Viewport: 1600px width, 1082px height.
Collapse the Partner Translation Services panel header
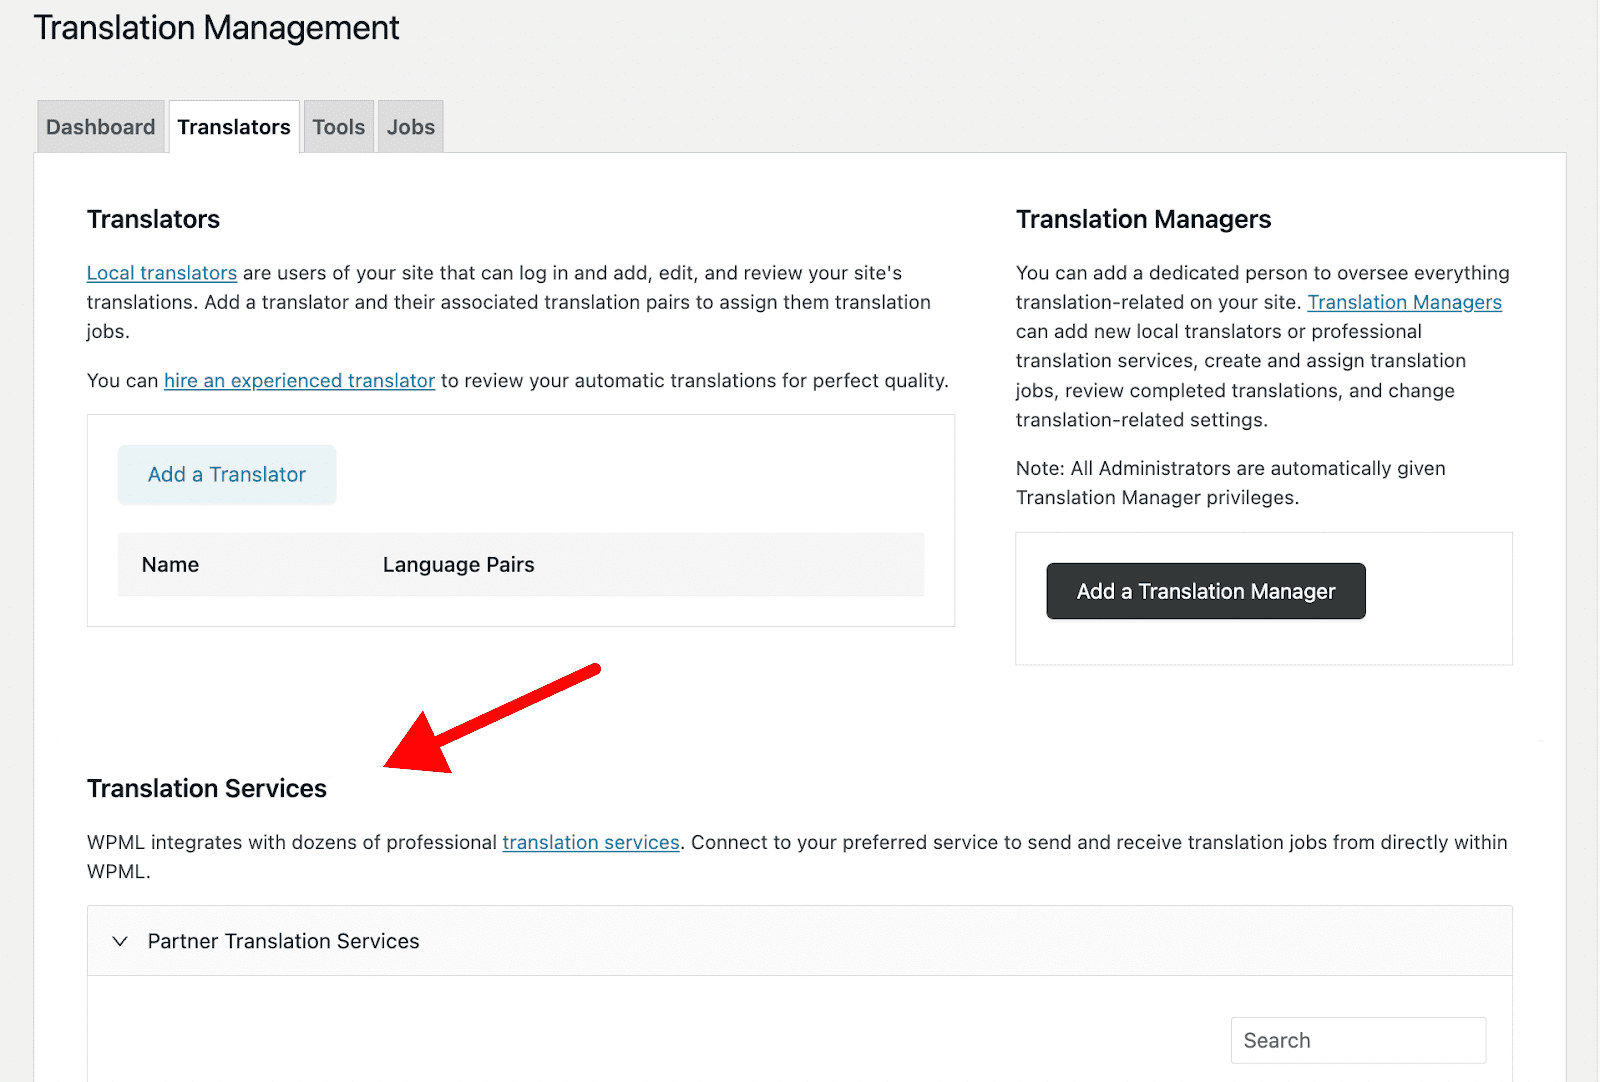coord(283,940)
